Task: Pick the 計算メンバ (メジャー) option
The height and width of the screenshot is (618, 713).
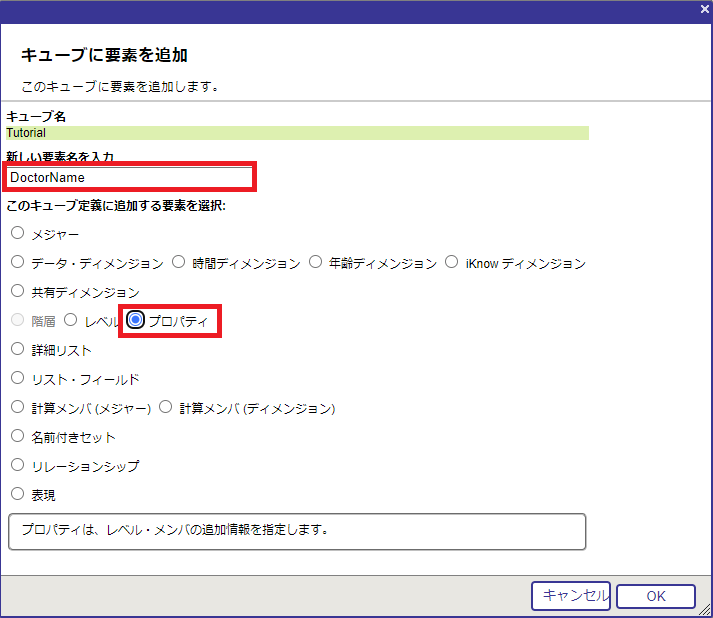Action: 17,407
